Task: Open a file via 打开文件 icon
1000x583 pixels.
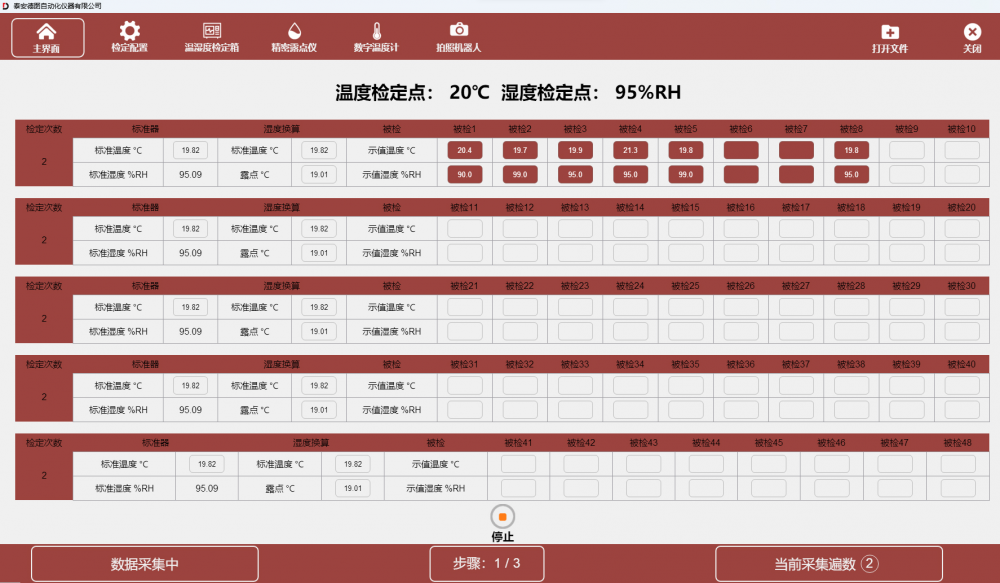Action: pyautogui.click(x=889, y=36)
